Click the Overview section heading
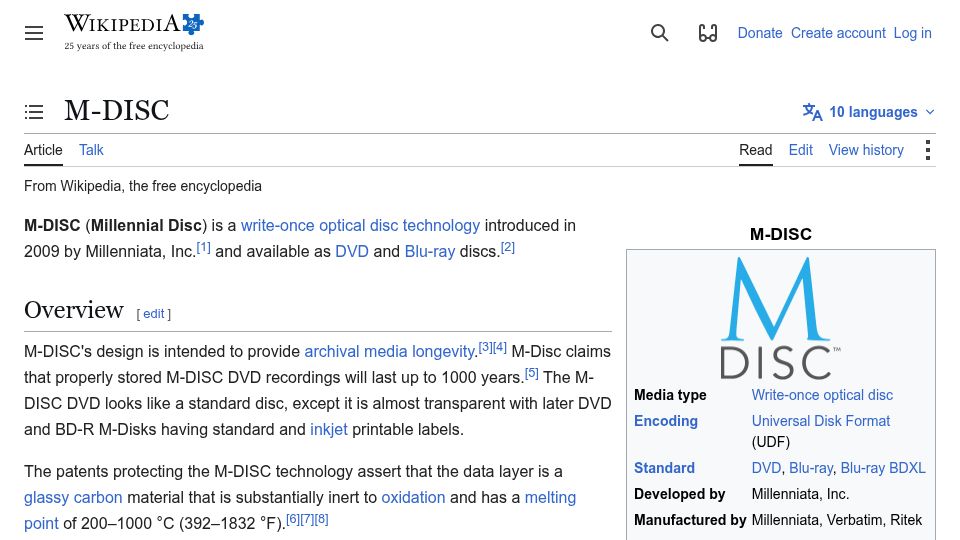The image size is (960, 540). pos(73,310)
